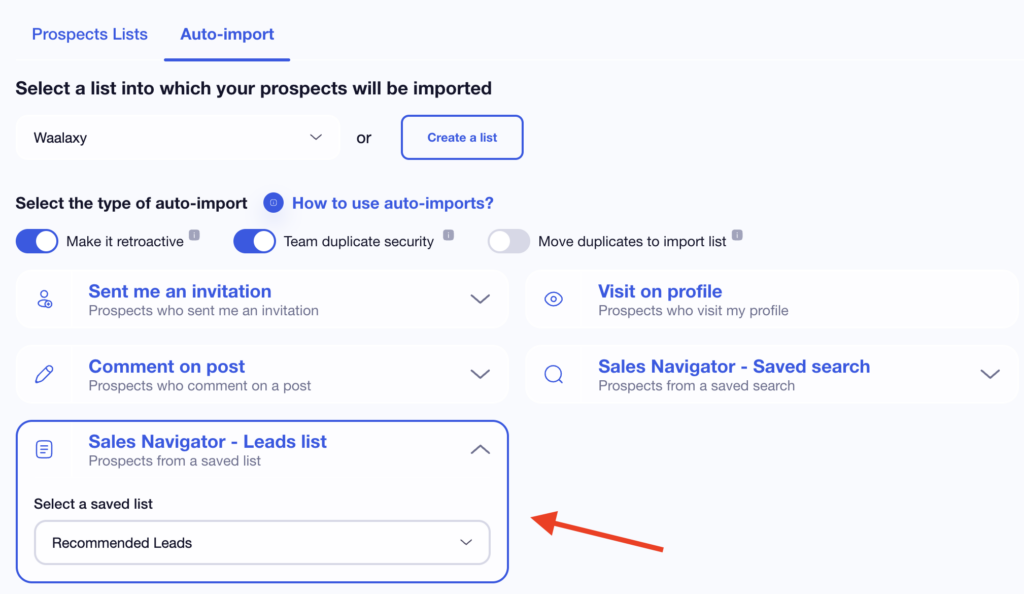The image size is (1024, 594).
Task: Click the person icon beside Sent me an invitation
Action: [x=44, y=298]
